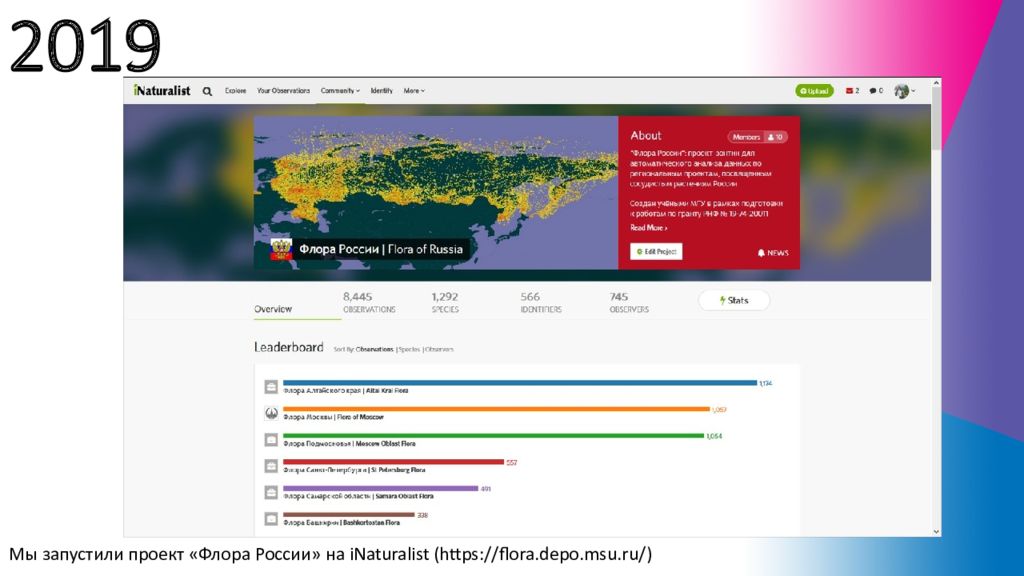Click the "Leaderboard" heading

pos(289,347)
